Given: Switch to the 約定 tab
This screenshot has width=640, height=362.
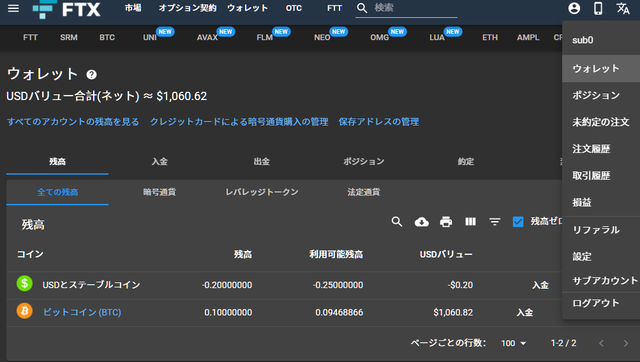Looking at the screenshot, I should [x=465, y=162].
